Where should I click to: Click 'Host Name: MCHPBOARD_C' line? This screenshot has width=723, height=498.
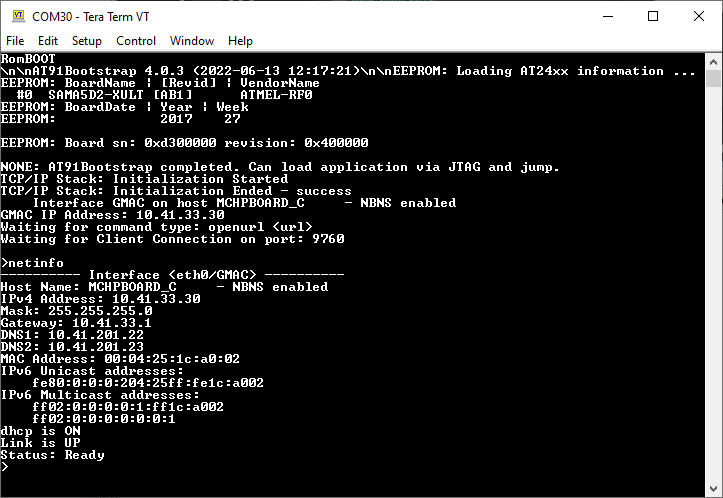click(164, 287)
